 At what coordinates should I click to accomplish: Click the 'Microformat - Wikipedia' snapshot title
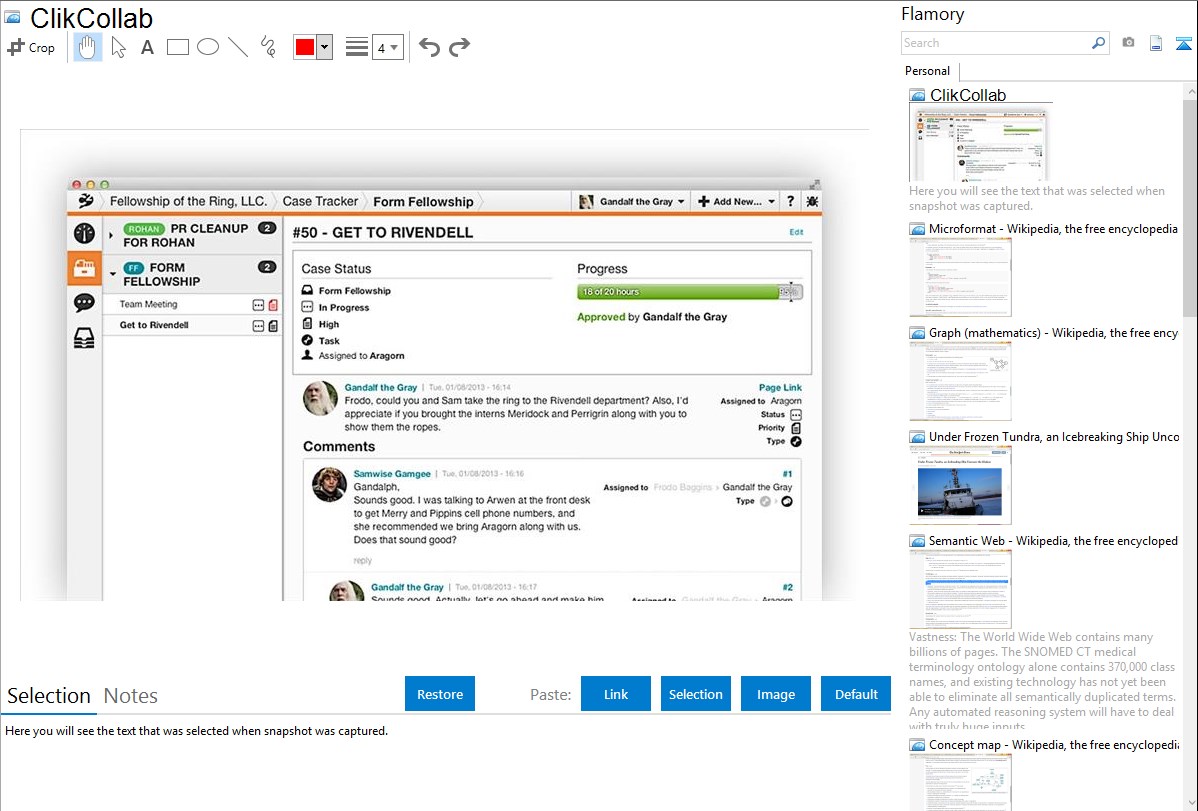(x=1053, y=229)
